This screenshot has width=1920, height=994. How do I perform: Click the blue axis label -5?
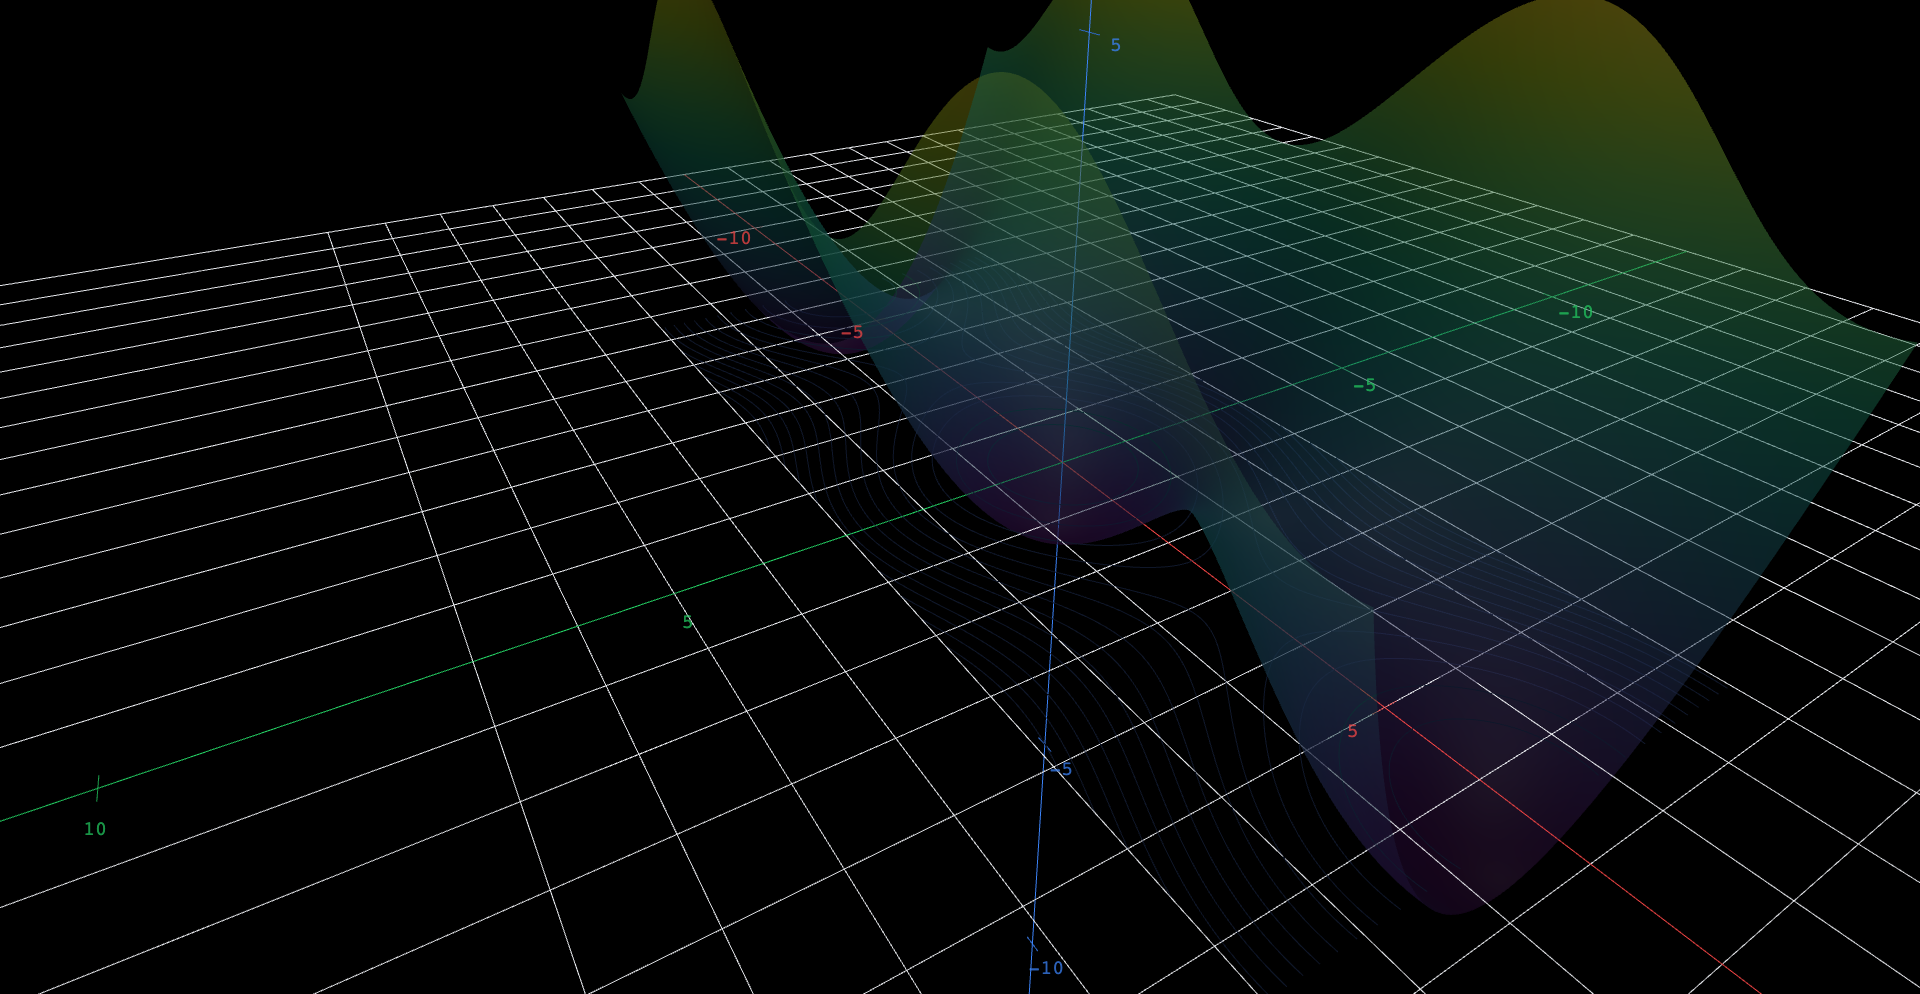1062,769
